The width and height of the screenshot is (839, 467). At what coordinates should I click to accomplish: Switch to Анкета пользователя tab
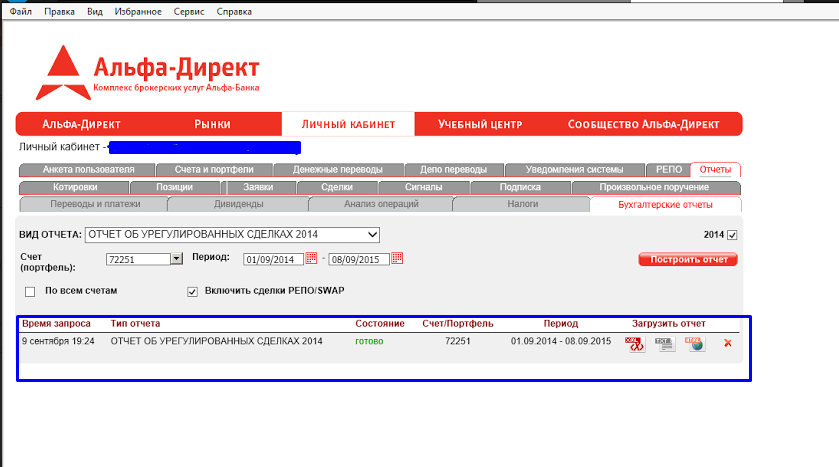pos(88,170)
